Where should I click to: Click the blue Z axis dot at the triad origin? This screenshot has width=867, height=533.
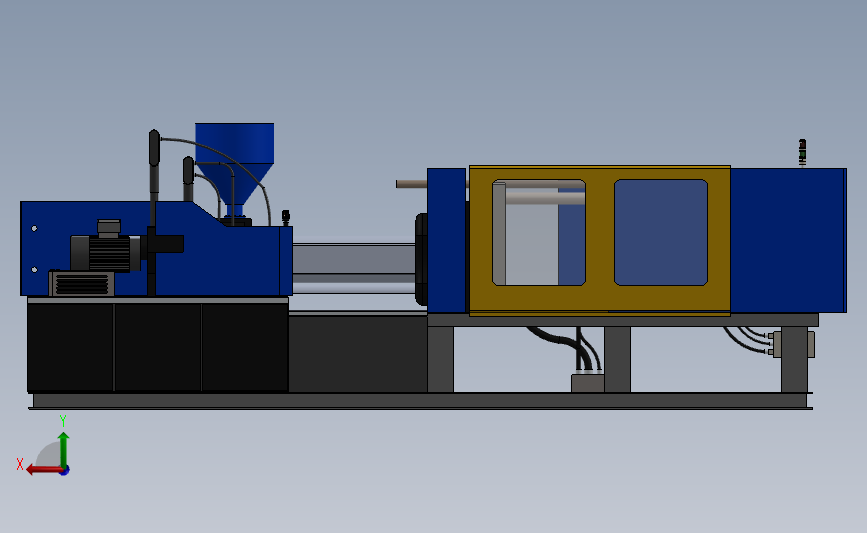[x=65, y=471]
